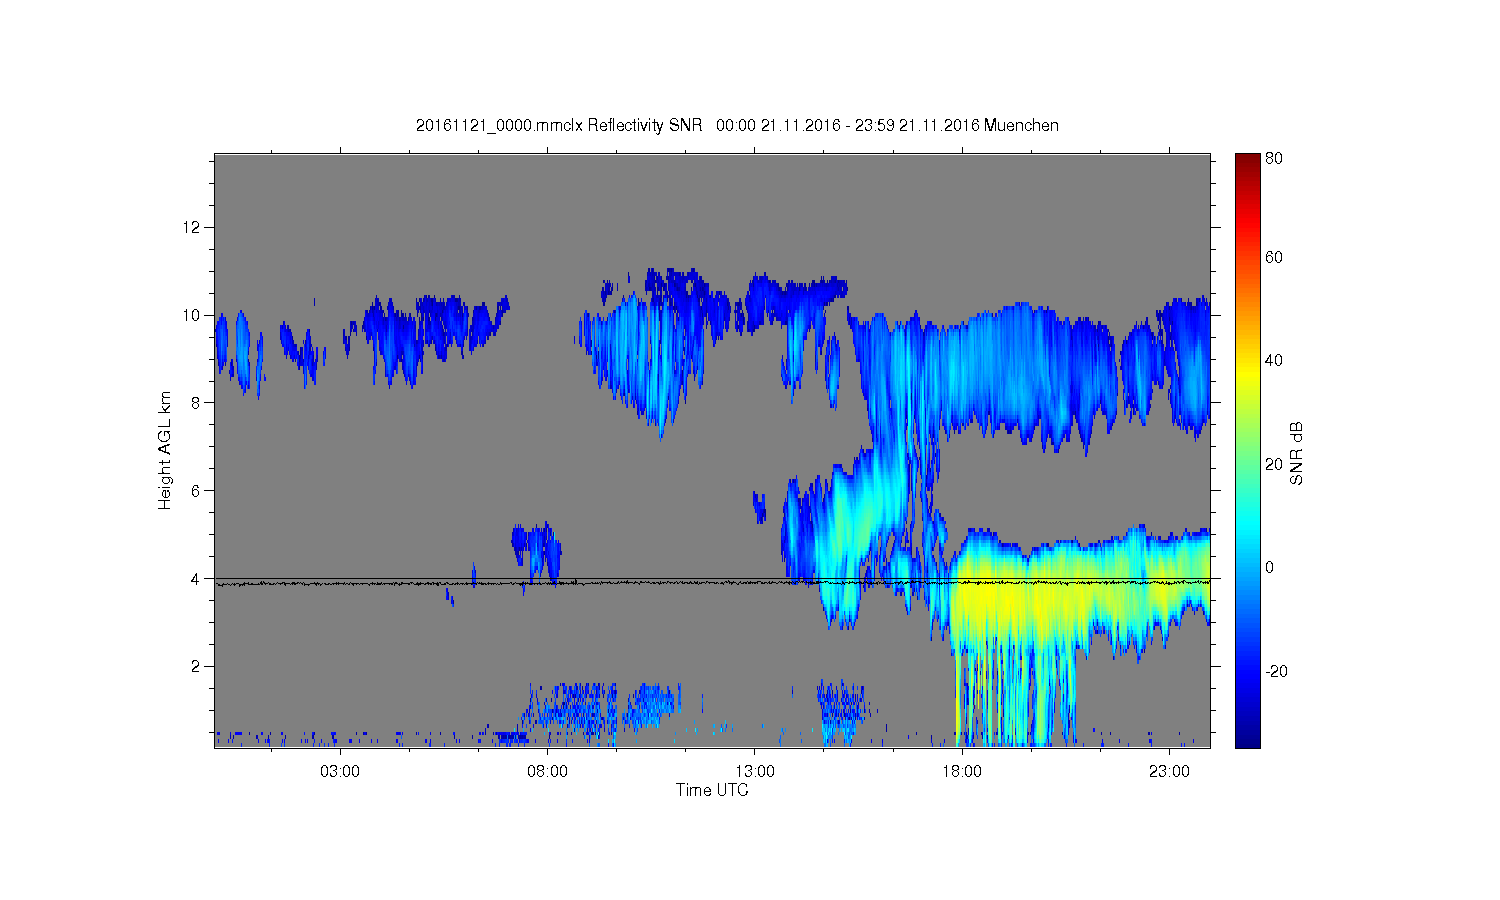Viewport: 1500px width, 900px height.
Task: Click the colorbar value label '60'
Action: tap(1274, 257)
